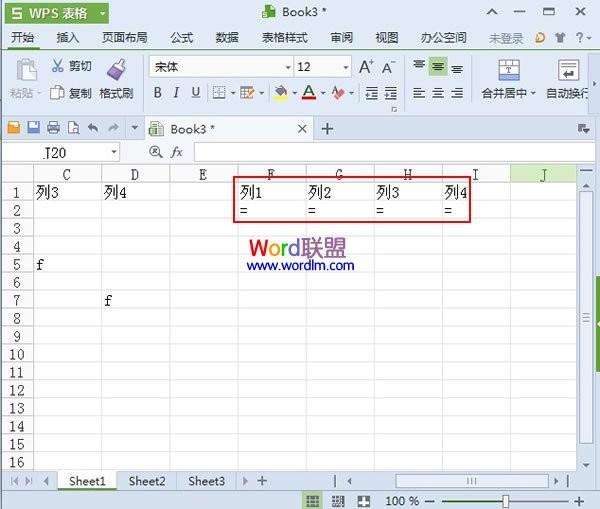Open the font size dropdown 12
The width and height of the screenshot is (600, 509).
click(x=346, y=67)
